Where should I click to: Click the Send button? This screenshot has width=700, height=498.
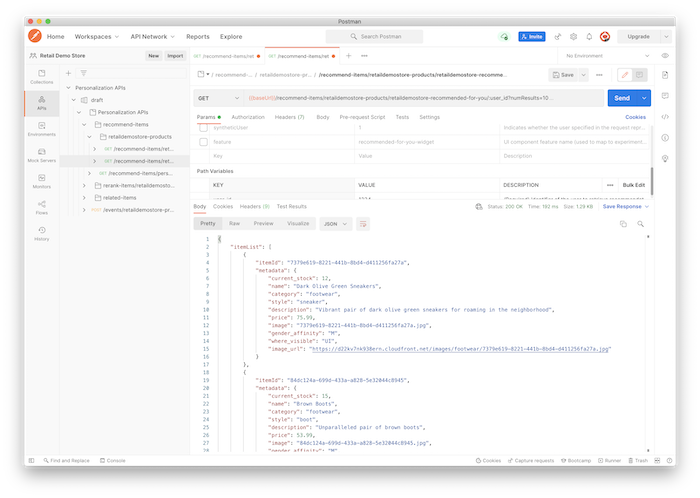pos(622,98)
